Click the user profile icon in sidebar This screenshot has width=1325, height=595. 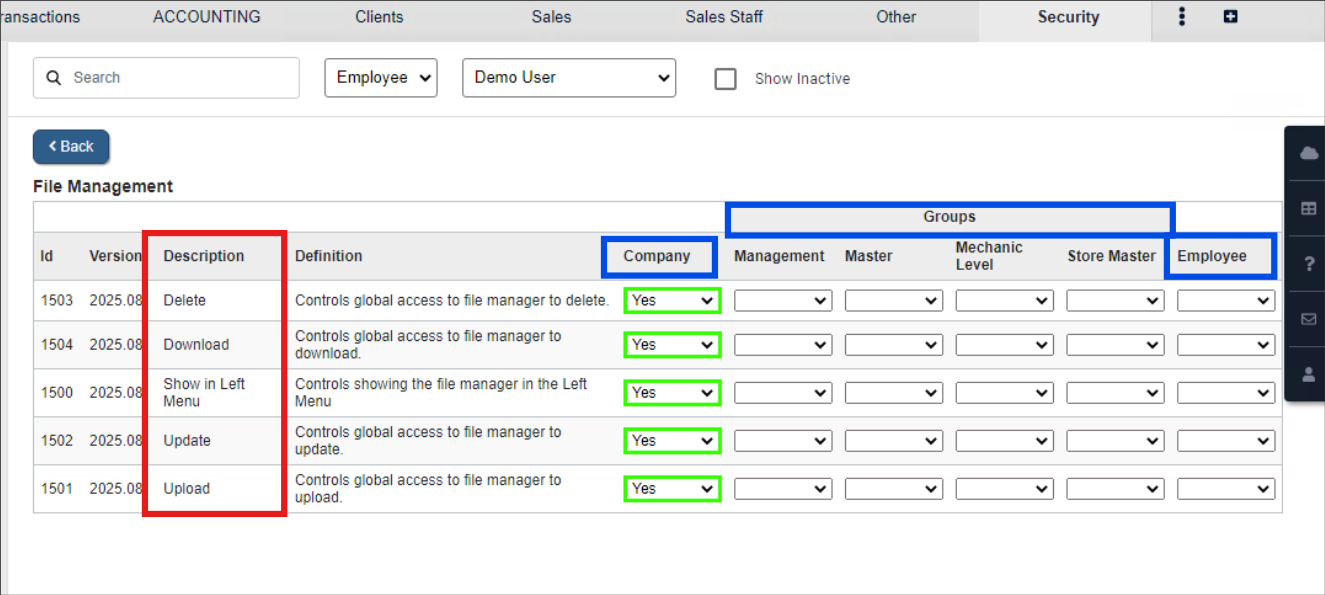[1308, 374]
